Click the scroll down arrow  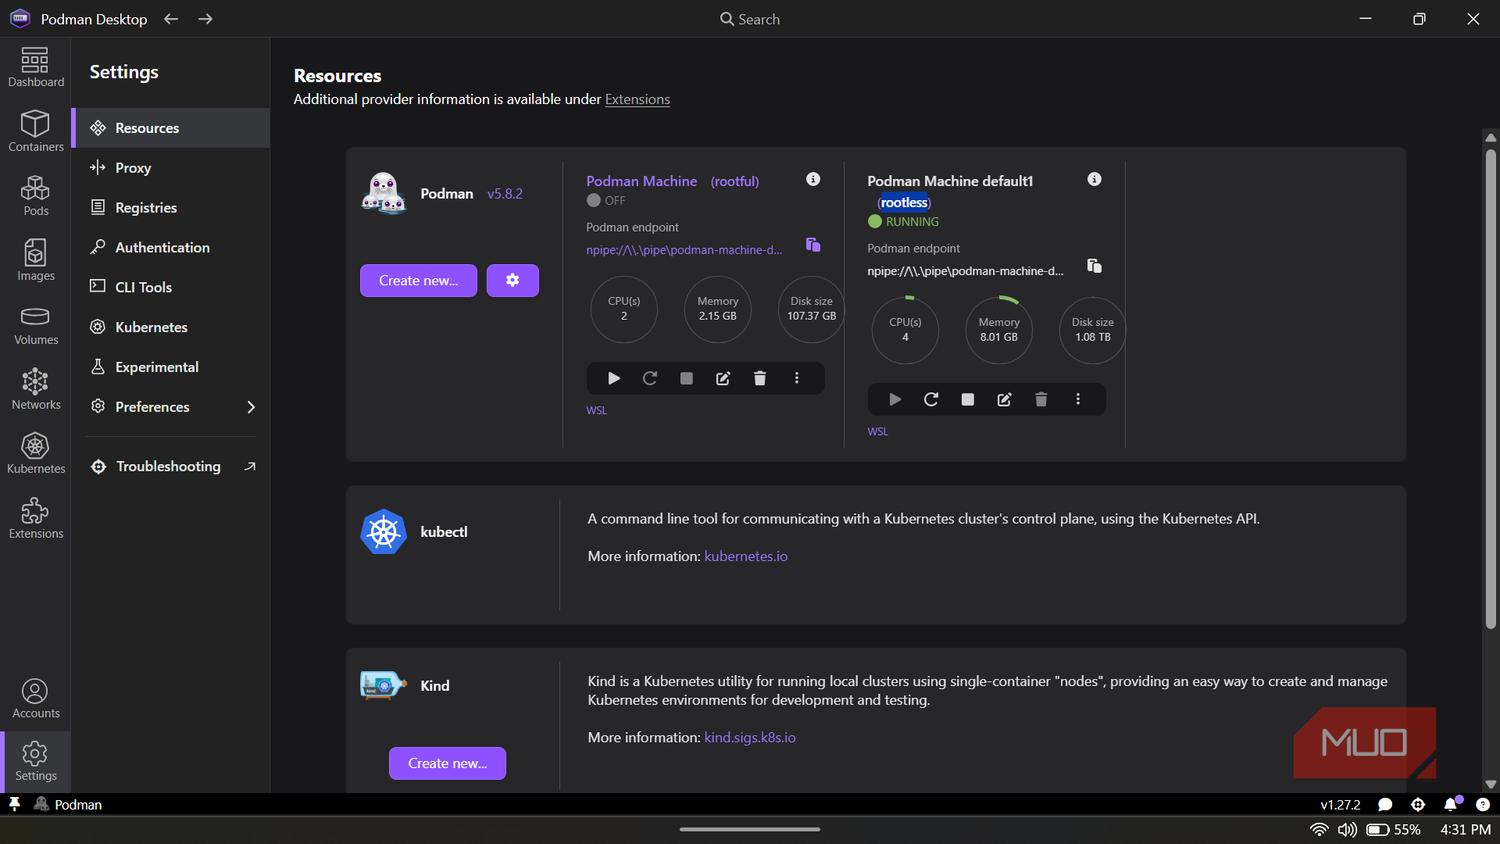click(1490, 785)
